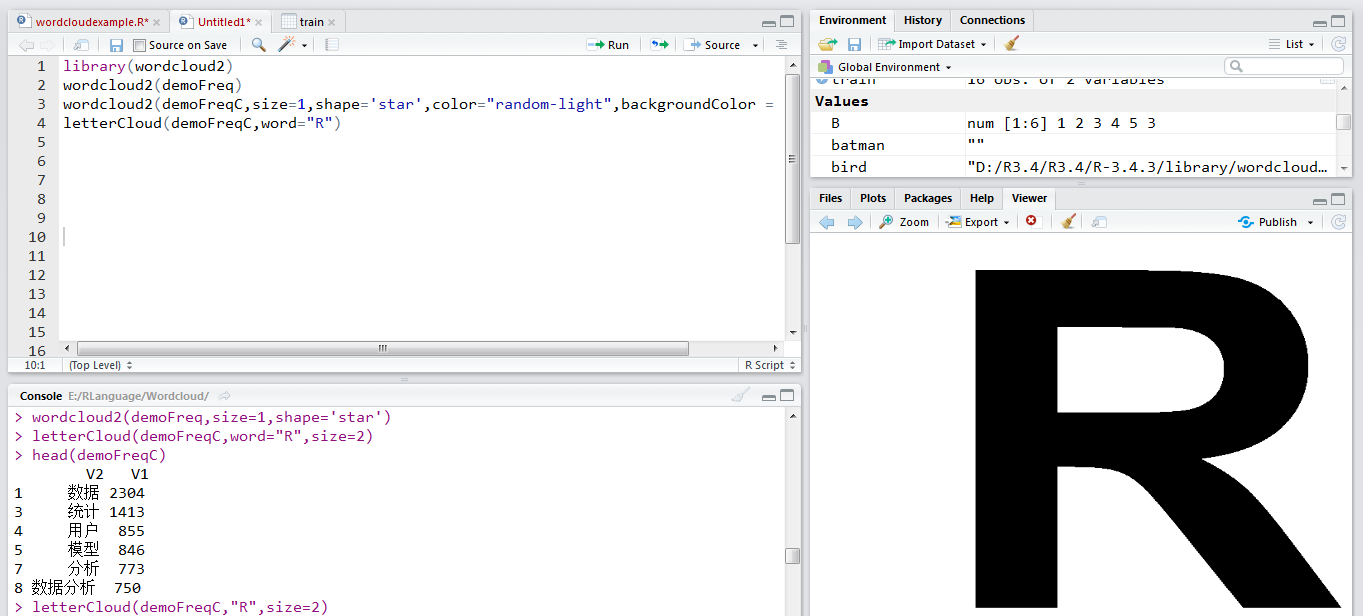The width and height of the screenshot is (1363, 616).
Task: Click the 'bird' variable in Environment
Action: [849, 167]
